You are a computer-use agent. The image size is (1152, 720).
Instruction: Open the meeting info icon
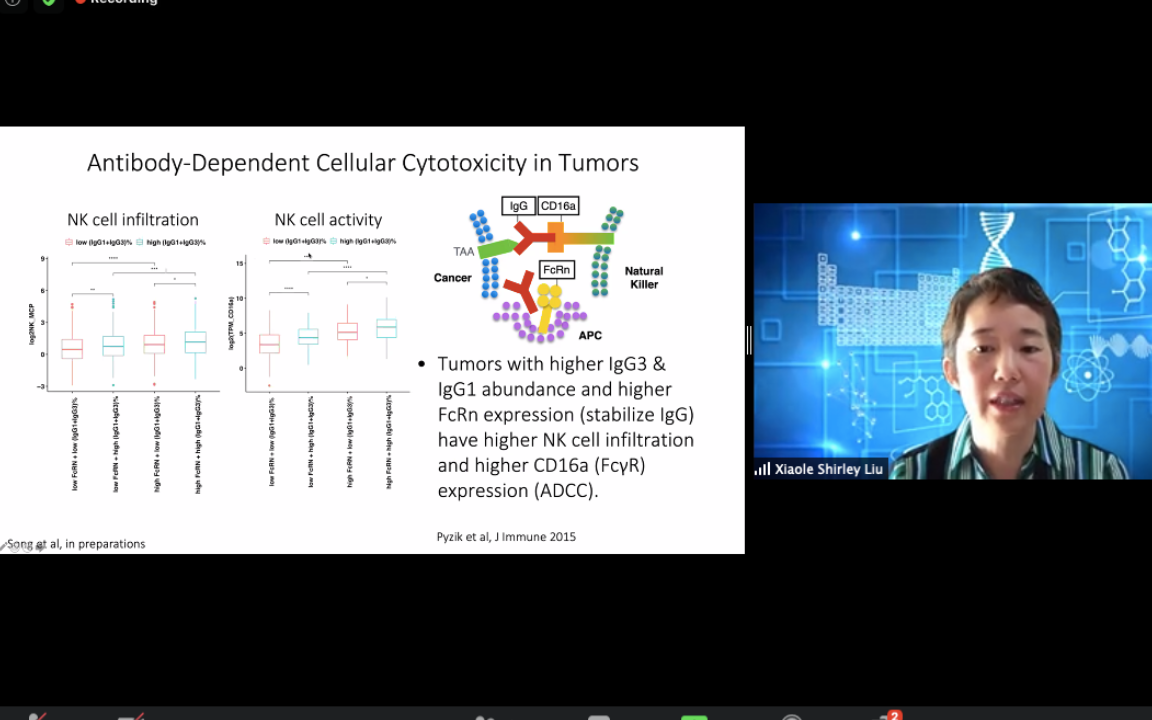pyautogui.click(x=12, y=3)
